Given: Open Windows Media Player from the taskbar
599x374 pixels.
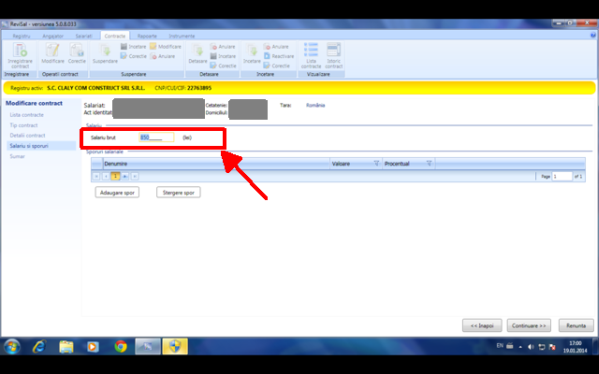Looking at the screenshot, I should click(93, 346).
